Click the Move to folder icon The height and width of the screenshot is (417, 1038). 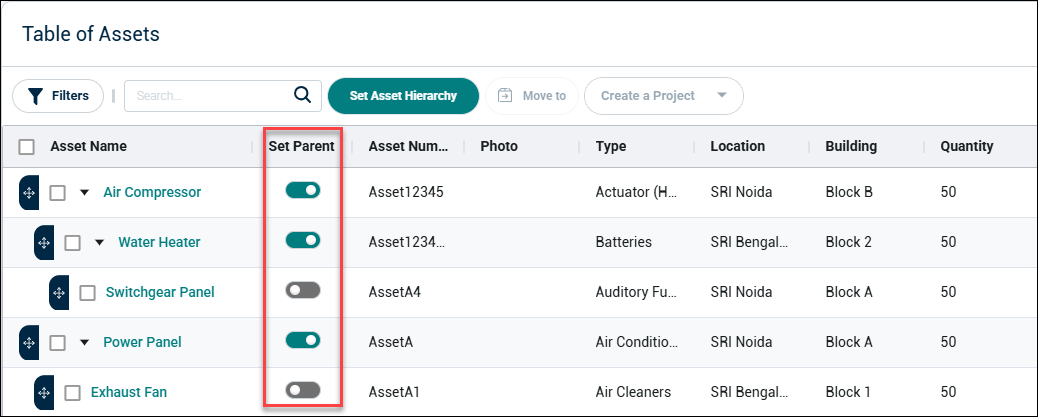[506, 96]
